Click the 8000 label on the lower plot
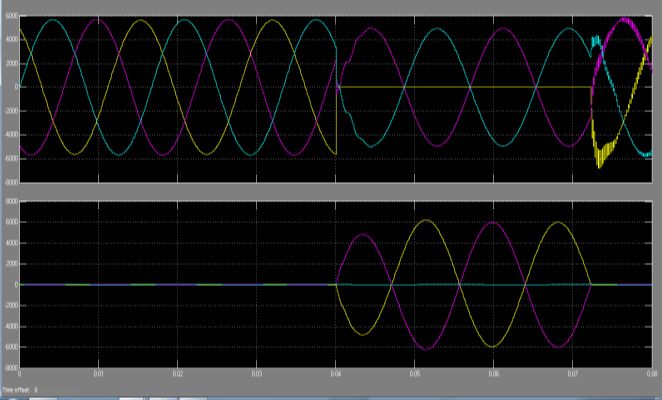 (12, 201)
